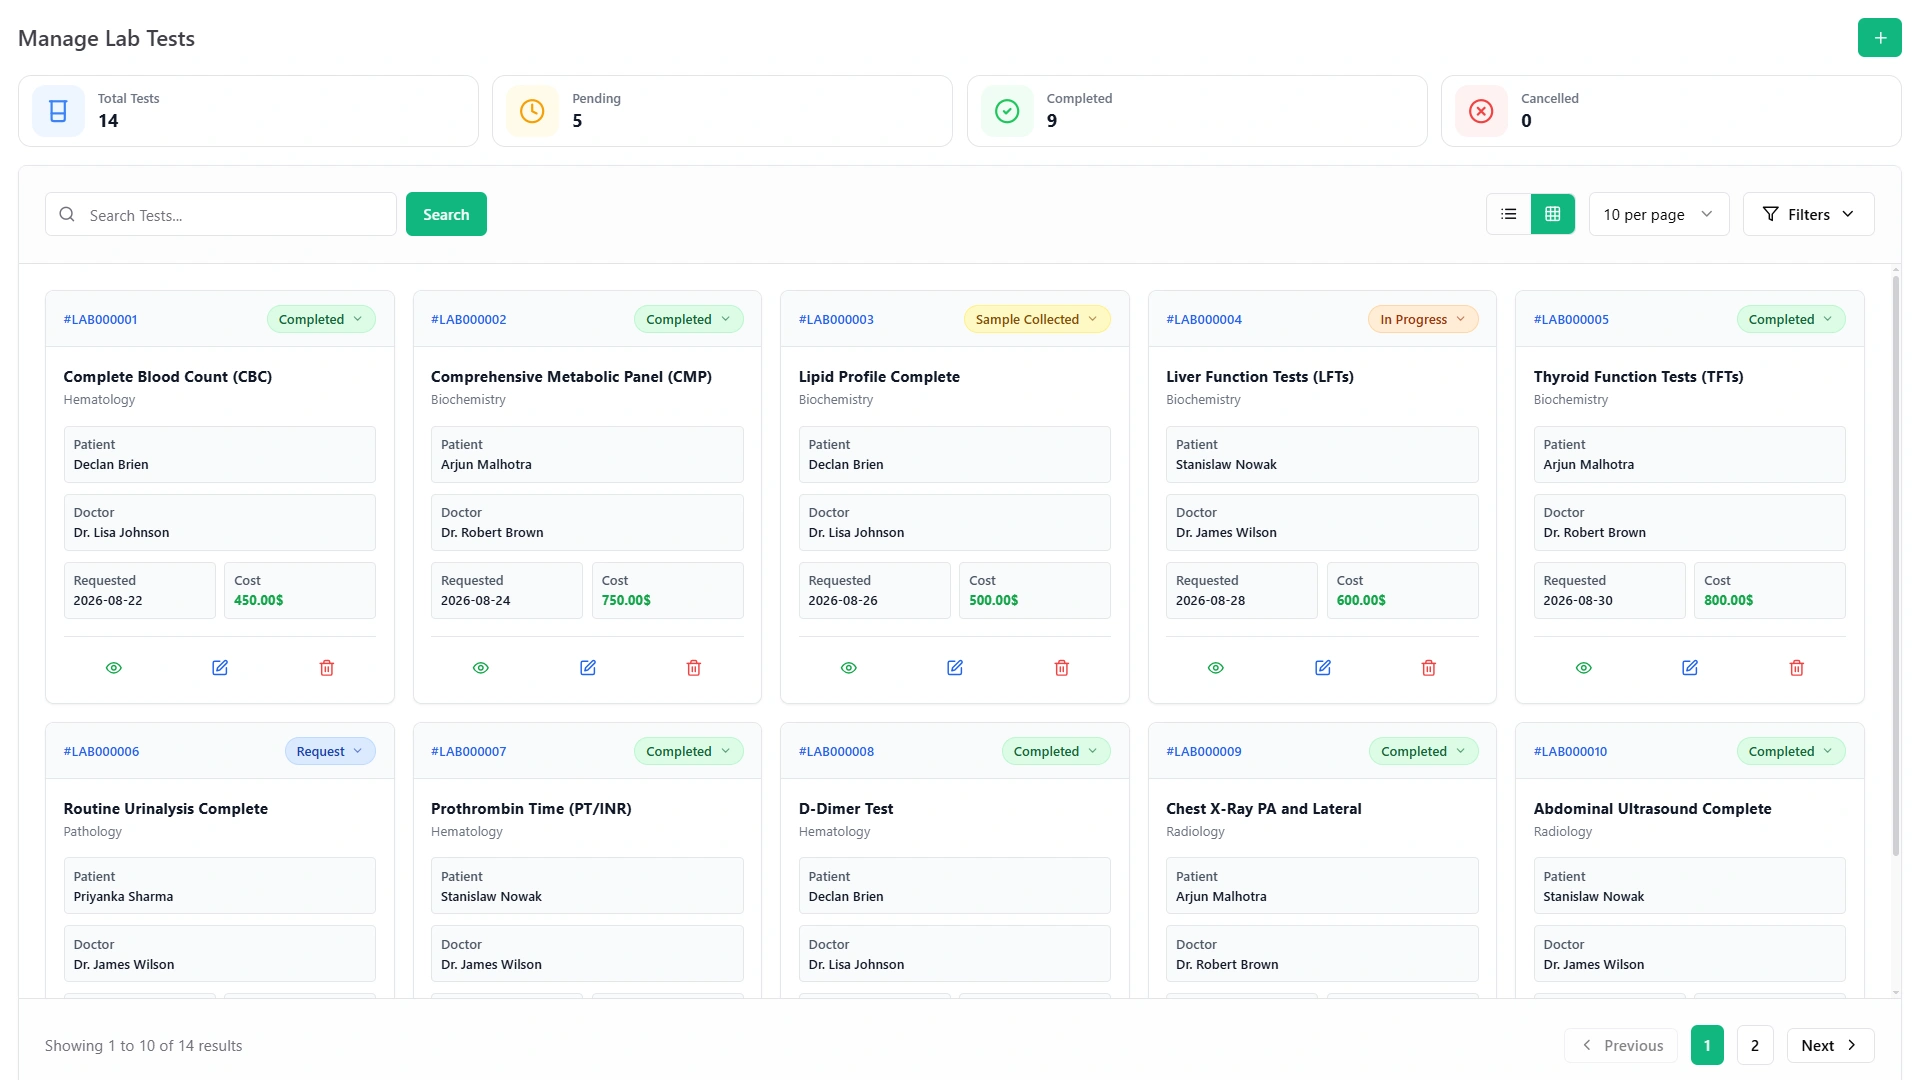Delete the Complete Blood Count (CBC) test
Image resolution: width=1920 pixels, height=1080 pixels.
(327, 668)
